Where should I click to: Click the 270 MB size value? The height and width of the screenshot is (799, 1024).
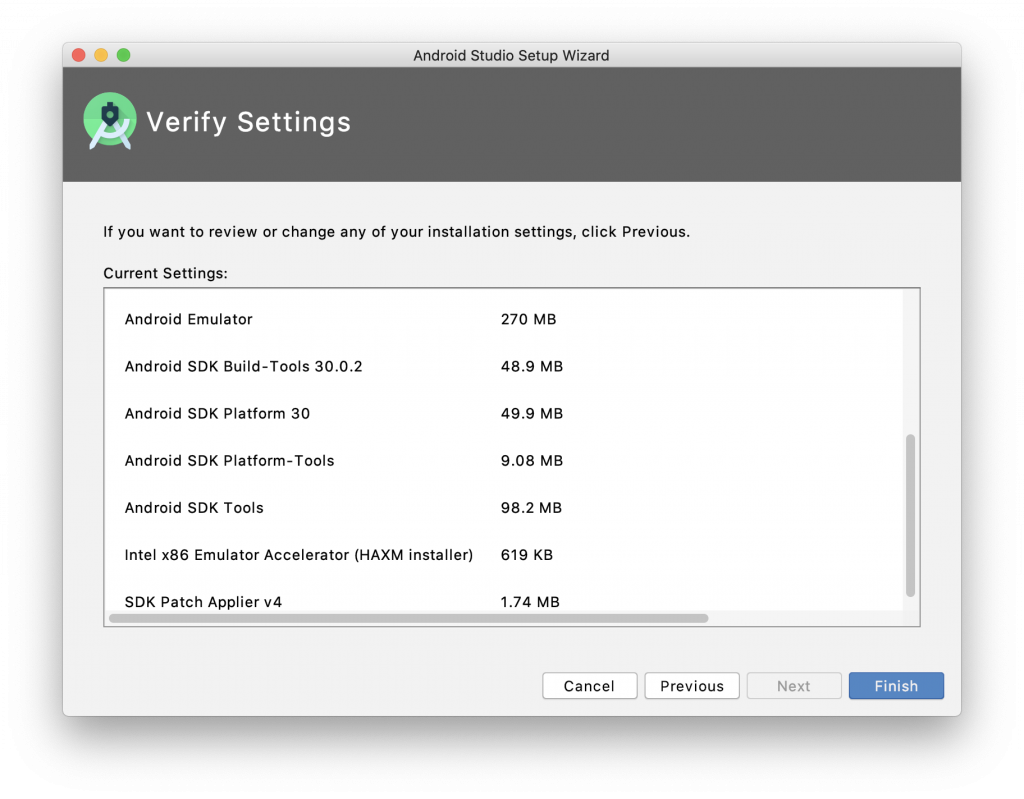528,319
